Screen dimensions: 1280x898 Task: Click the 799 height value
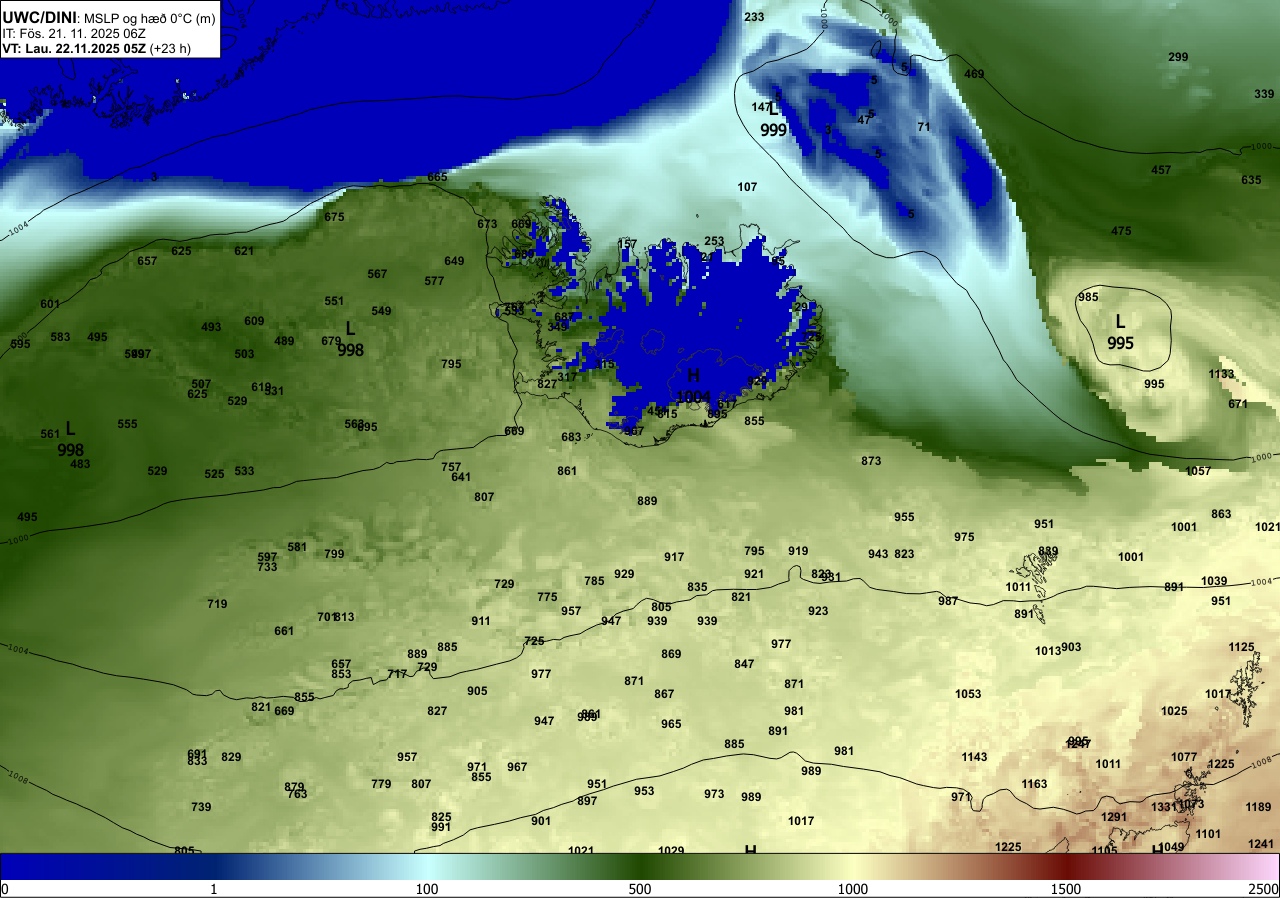(x=334, y=554)
